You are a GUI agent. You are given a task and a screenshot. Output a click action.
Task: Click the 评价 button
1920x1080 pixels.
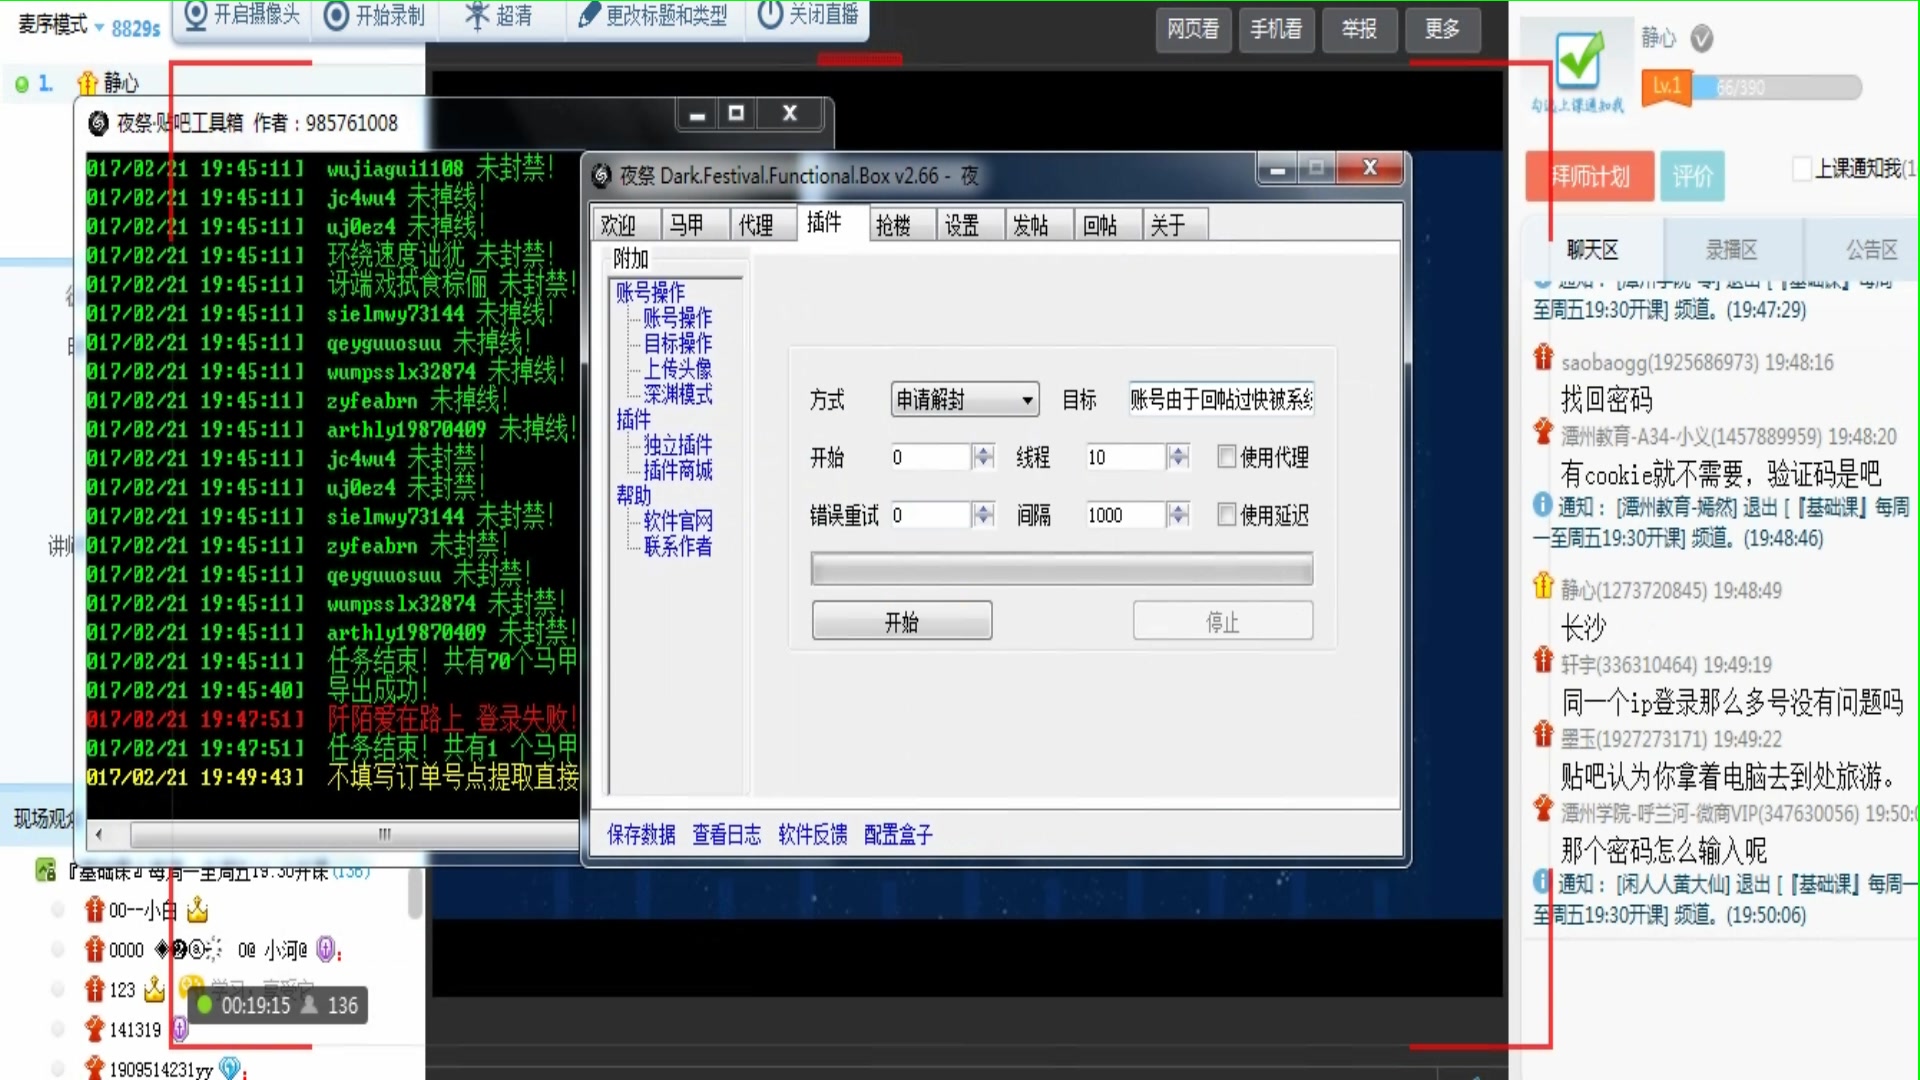click(1692, 177)
